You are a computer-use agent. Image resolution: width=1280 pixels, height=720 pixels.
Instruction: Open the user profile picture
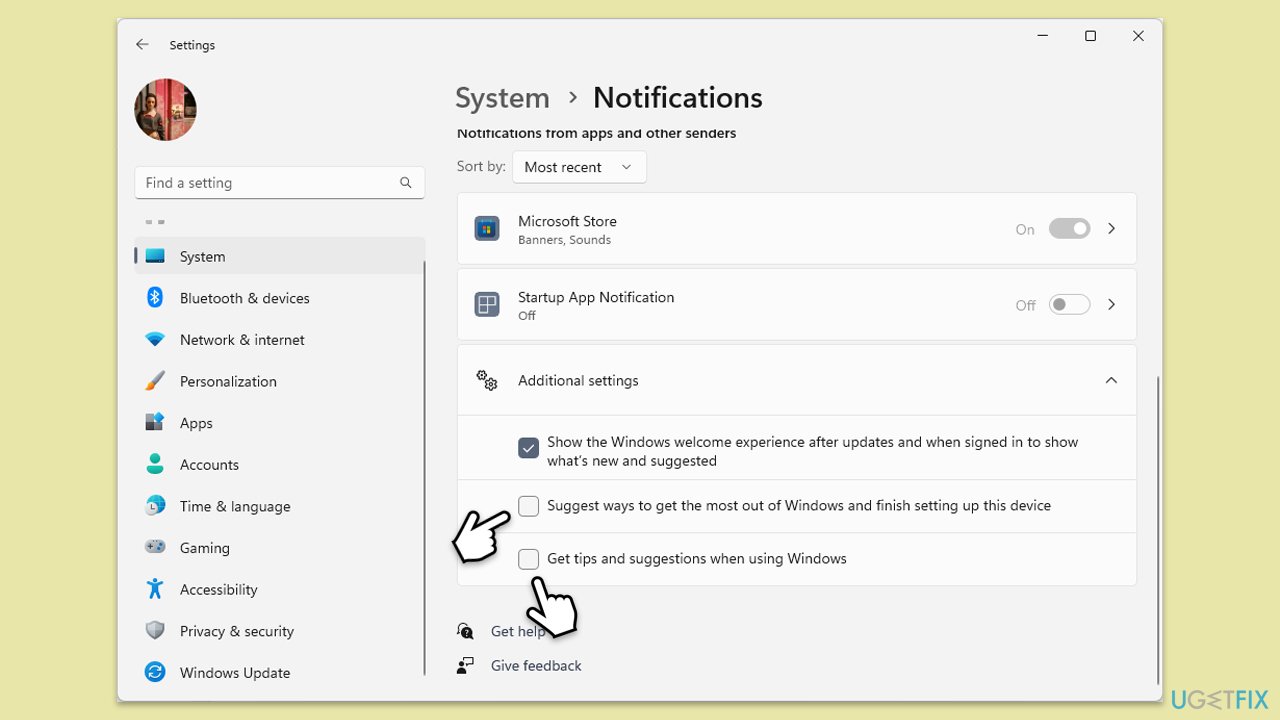pyautogui.click(x=165, y=110)
